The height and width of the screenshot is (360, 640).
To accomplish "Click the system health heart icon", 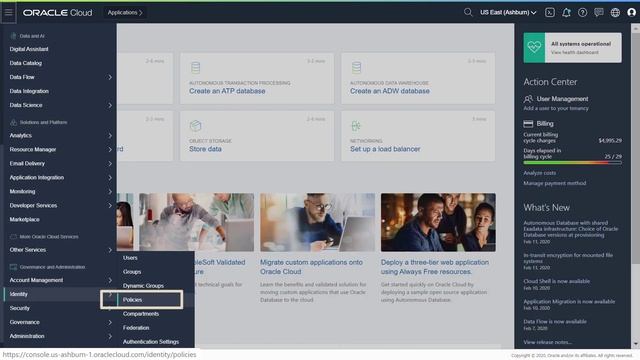I will pos(534,48).
